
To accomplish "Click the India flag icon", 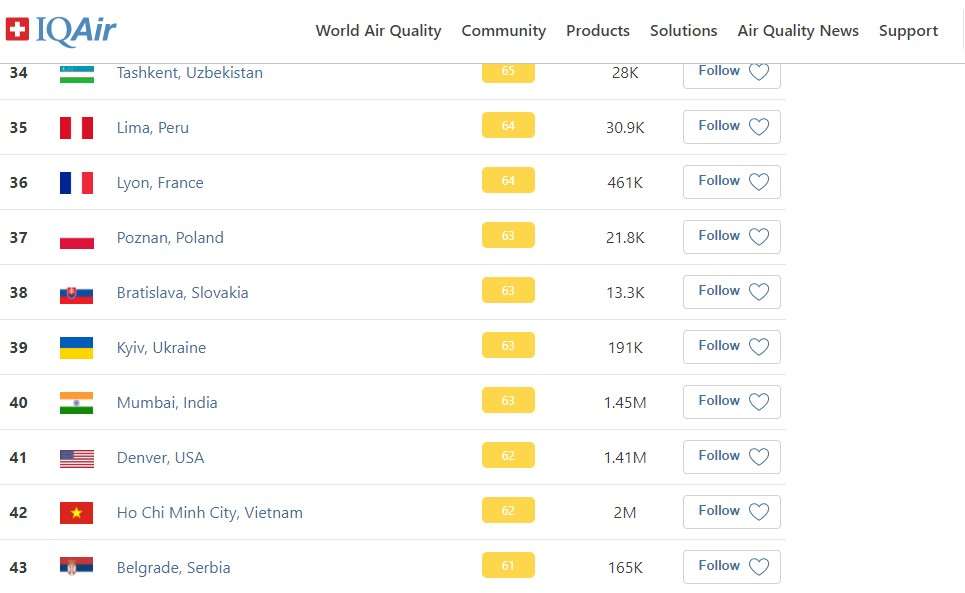I will pyautogui.click(x=76, y=403).
